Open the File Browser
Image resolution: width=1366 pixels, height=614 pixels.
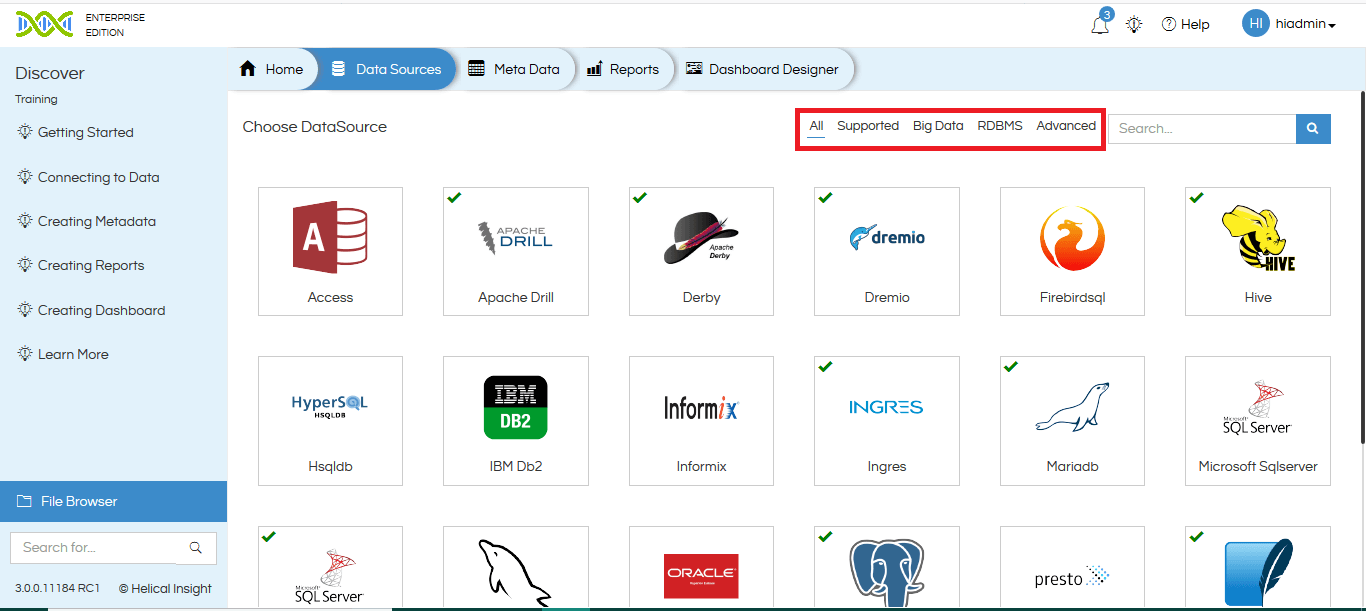pos(113,501)
